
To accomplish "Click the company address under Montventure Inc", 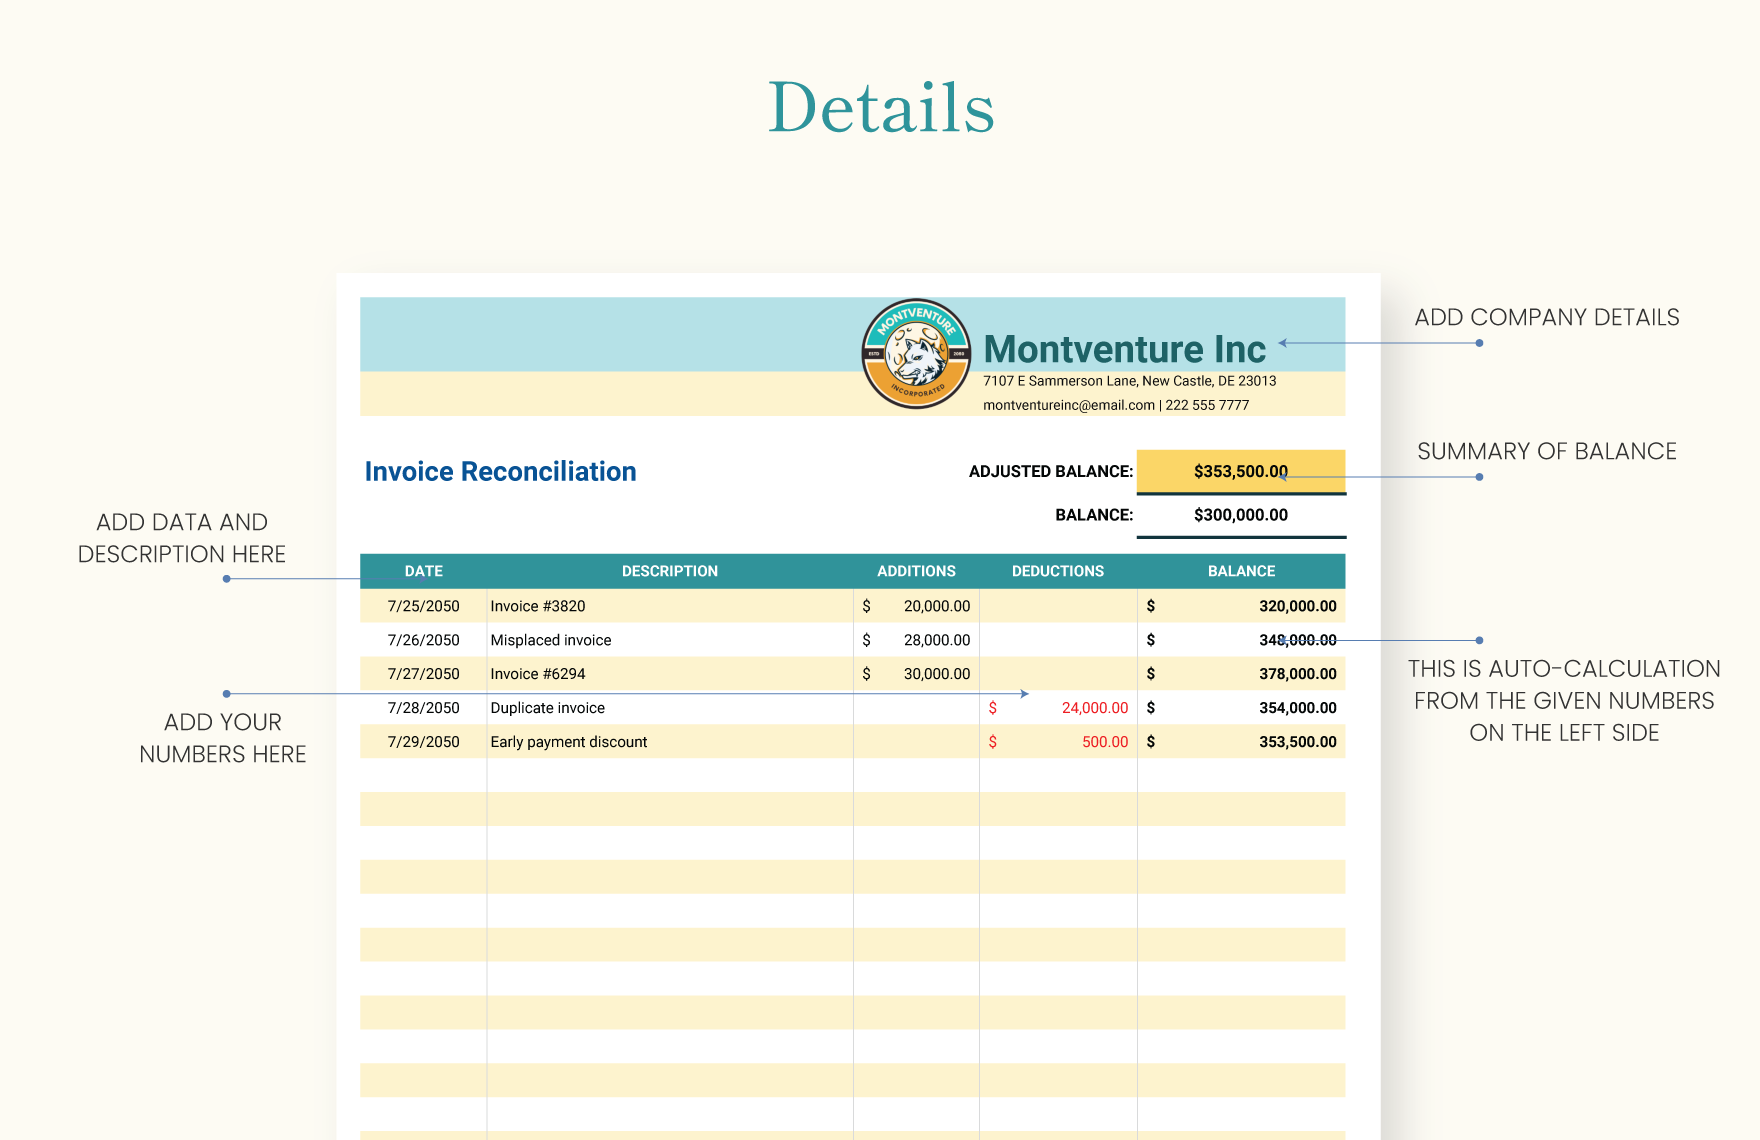I will tap(1129, 380).
